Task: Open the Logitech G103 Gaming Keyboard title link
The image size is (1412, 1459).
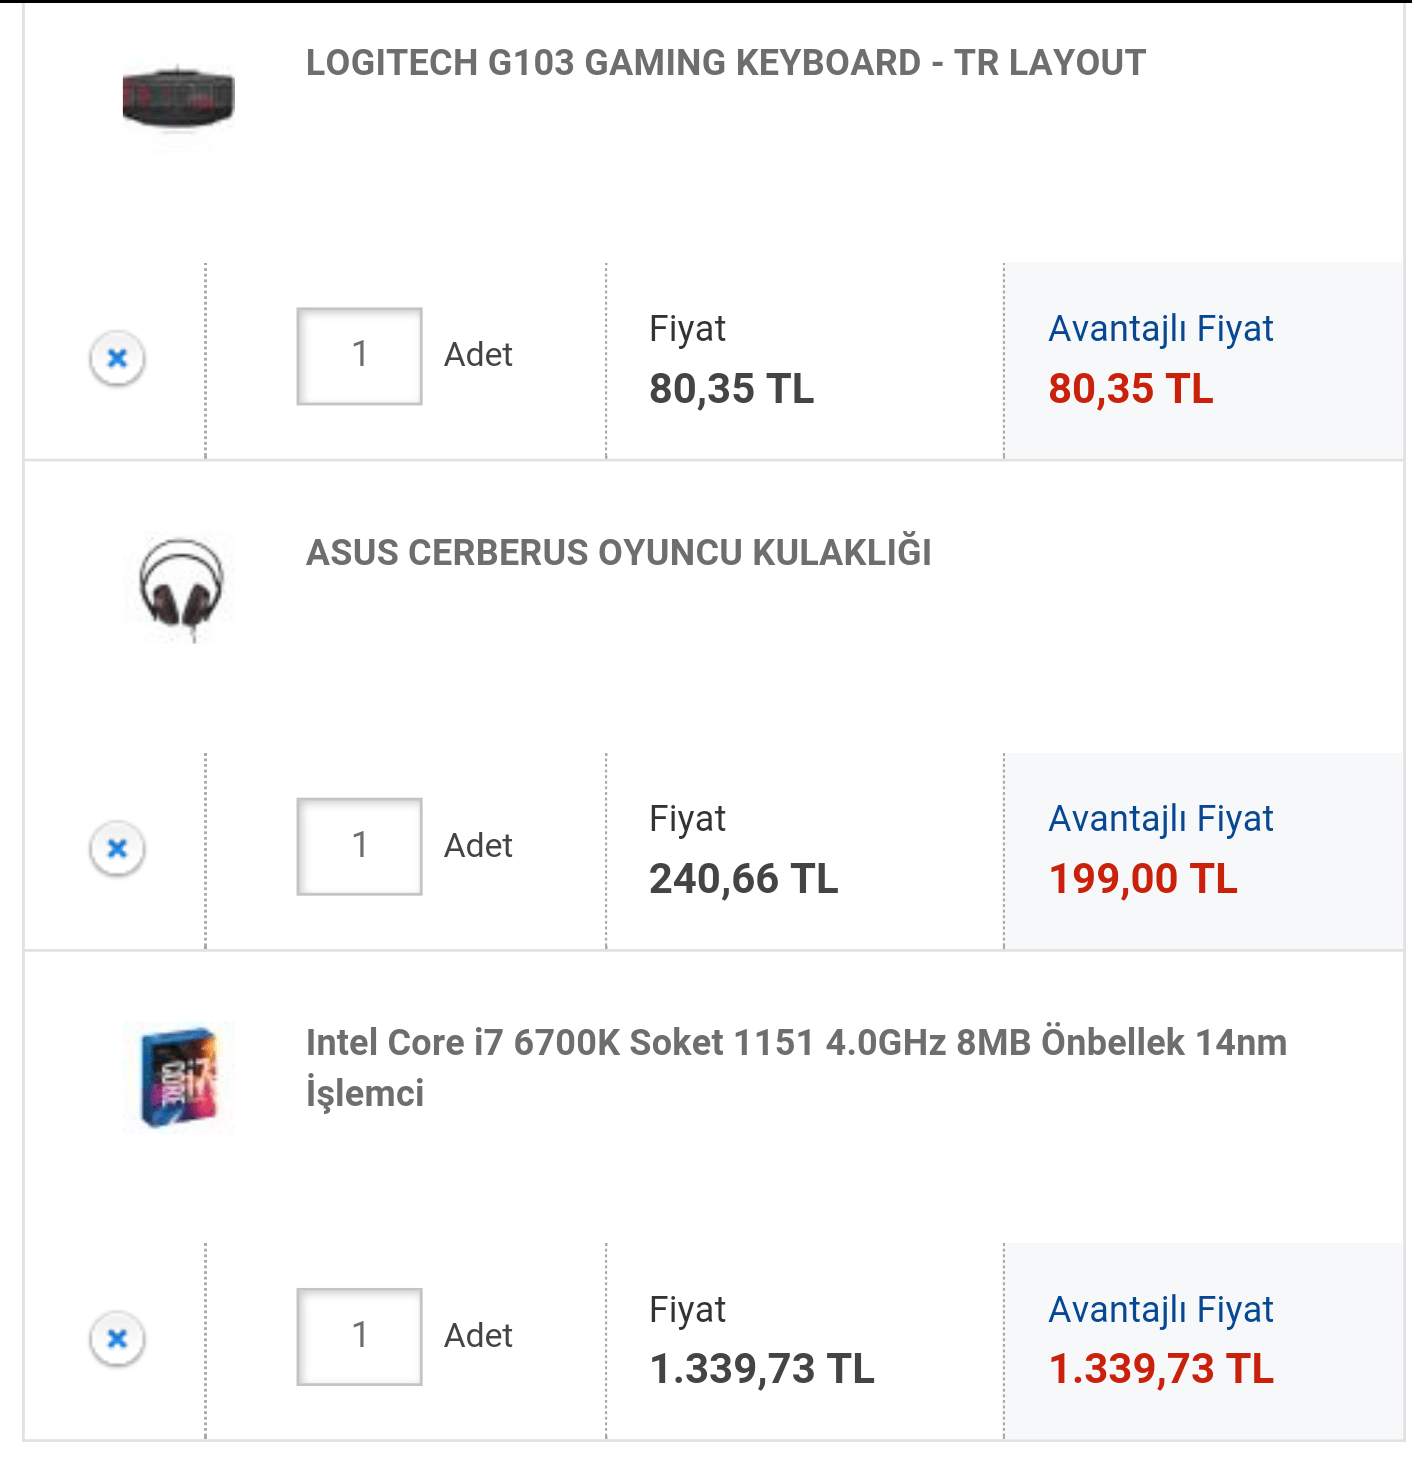Action: pyautogui.click(x=725, y=63)
